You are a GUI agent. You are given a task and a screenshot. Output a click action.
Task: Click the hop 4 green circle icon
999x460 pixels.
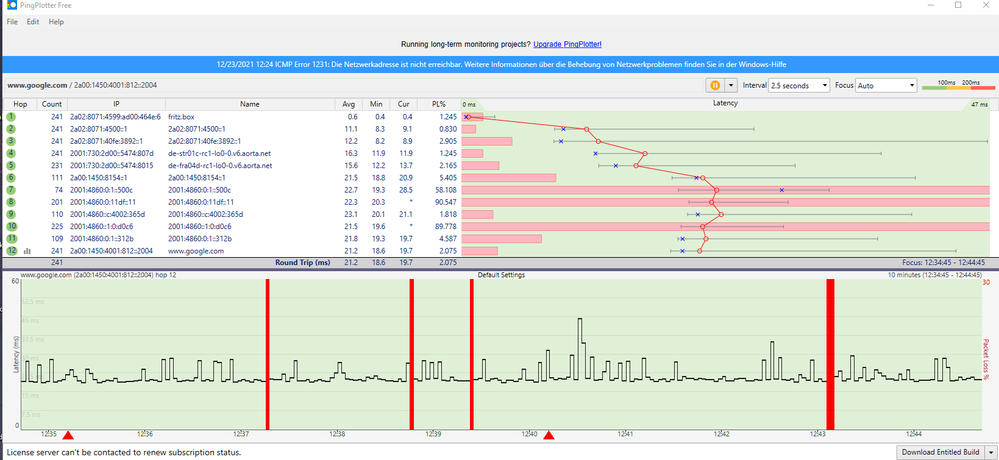(x=11, y=154)
